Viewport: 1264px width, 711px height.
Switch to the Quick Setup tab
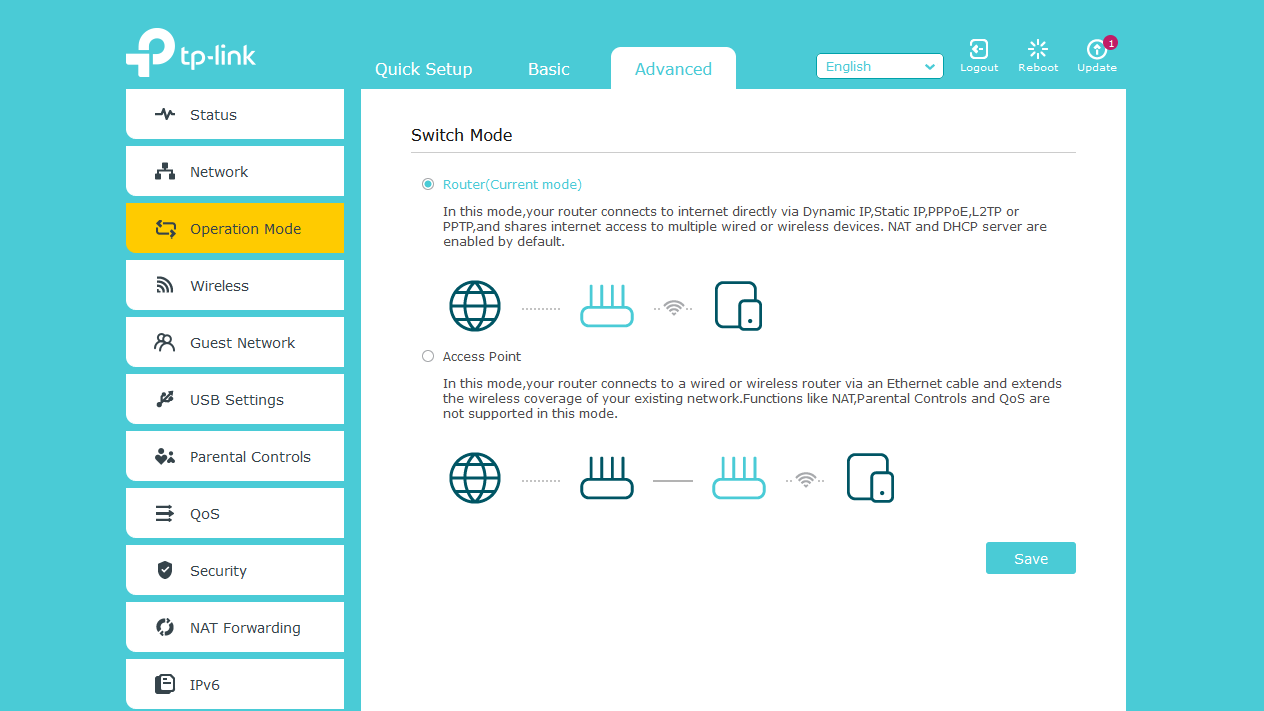423,69
